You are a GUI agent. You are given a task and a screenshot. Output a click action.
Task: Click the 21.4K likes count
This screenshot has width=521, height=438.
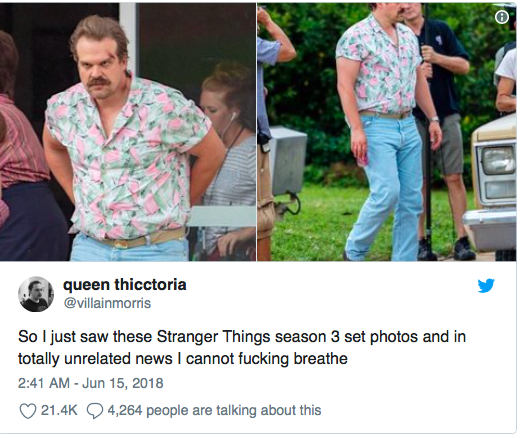click(x=59, y=410)
